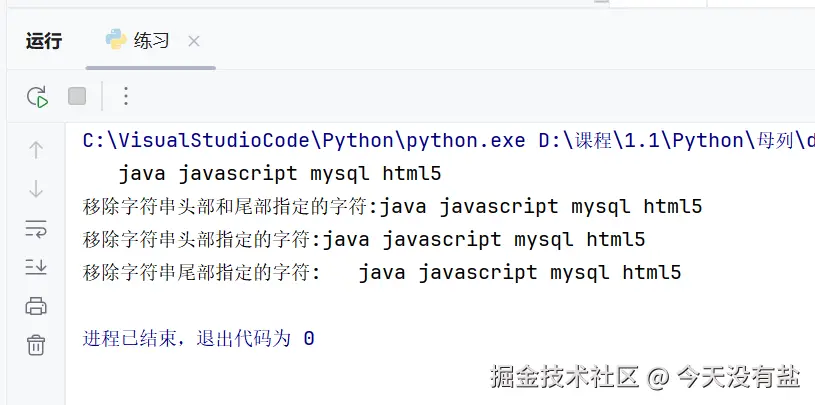Screen dimensions: 815x405
Task: Click the Python logo on 练习 tab
Action: (x=116, y=41)
